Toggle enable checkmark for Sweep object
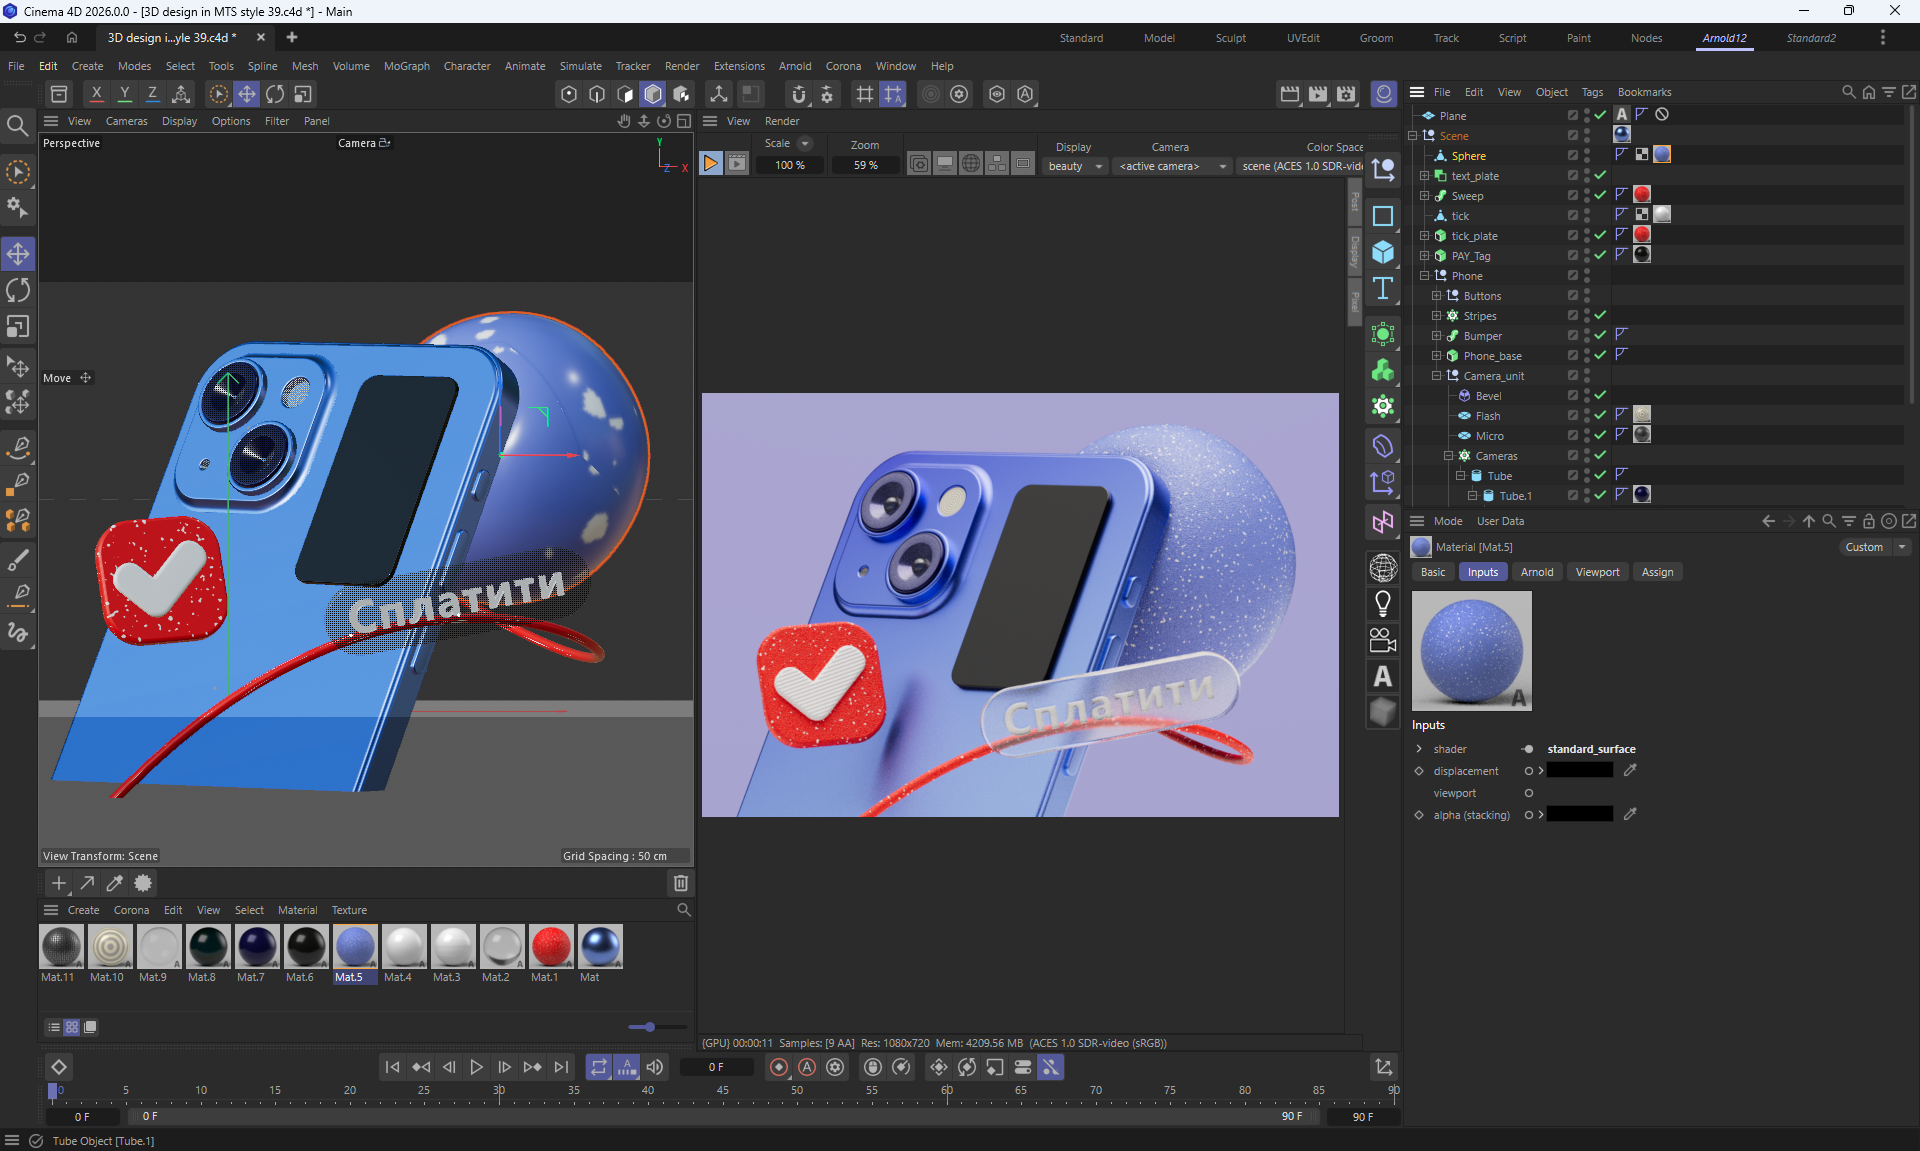The width and height of the screenshot is (1920, 1151). [x=1600, y=195]
